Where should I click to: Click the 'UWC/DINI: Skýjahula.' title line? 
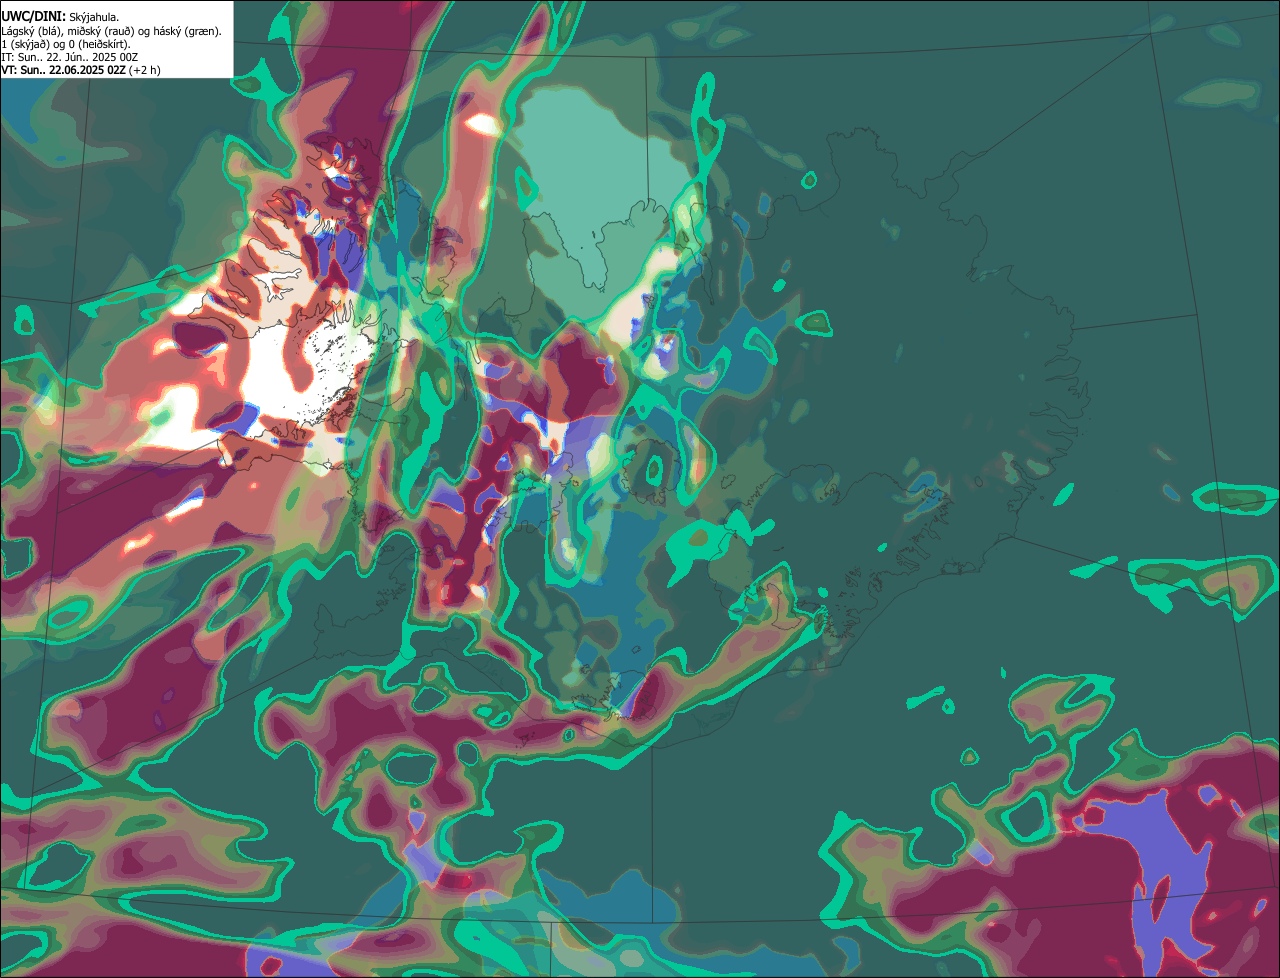pyautogui.click(x=60, y=16)
